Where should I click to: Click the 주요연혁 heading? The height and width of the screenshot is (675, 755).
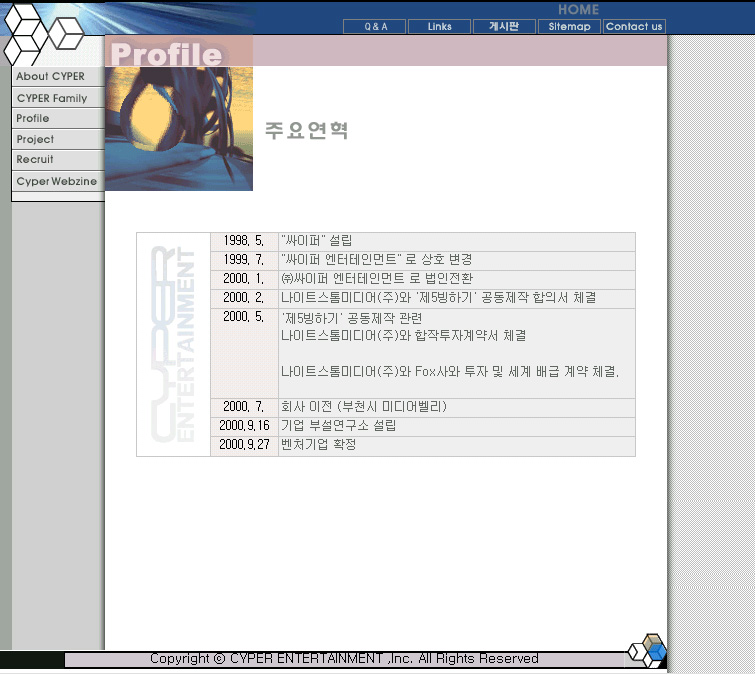point(306,130)
